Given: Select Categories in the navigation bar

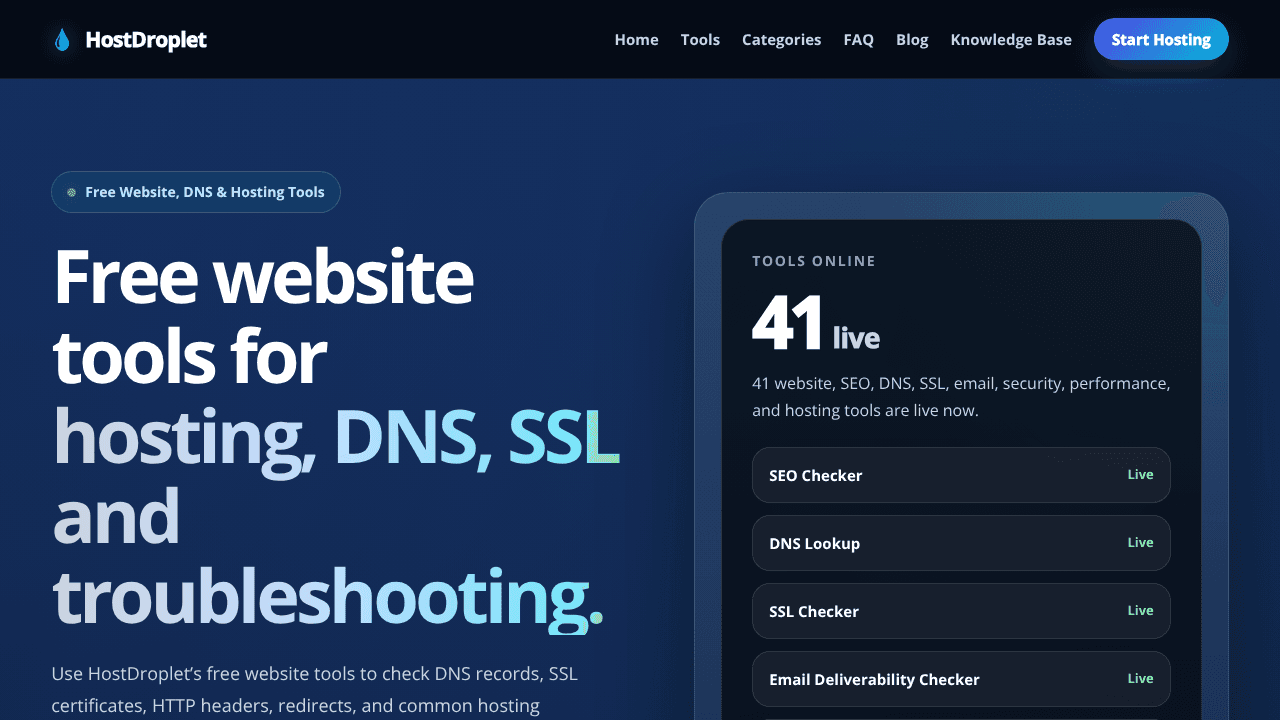Looking at the screenshot, I should coord(781,40).
